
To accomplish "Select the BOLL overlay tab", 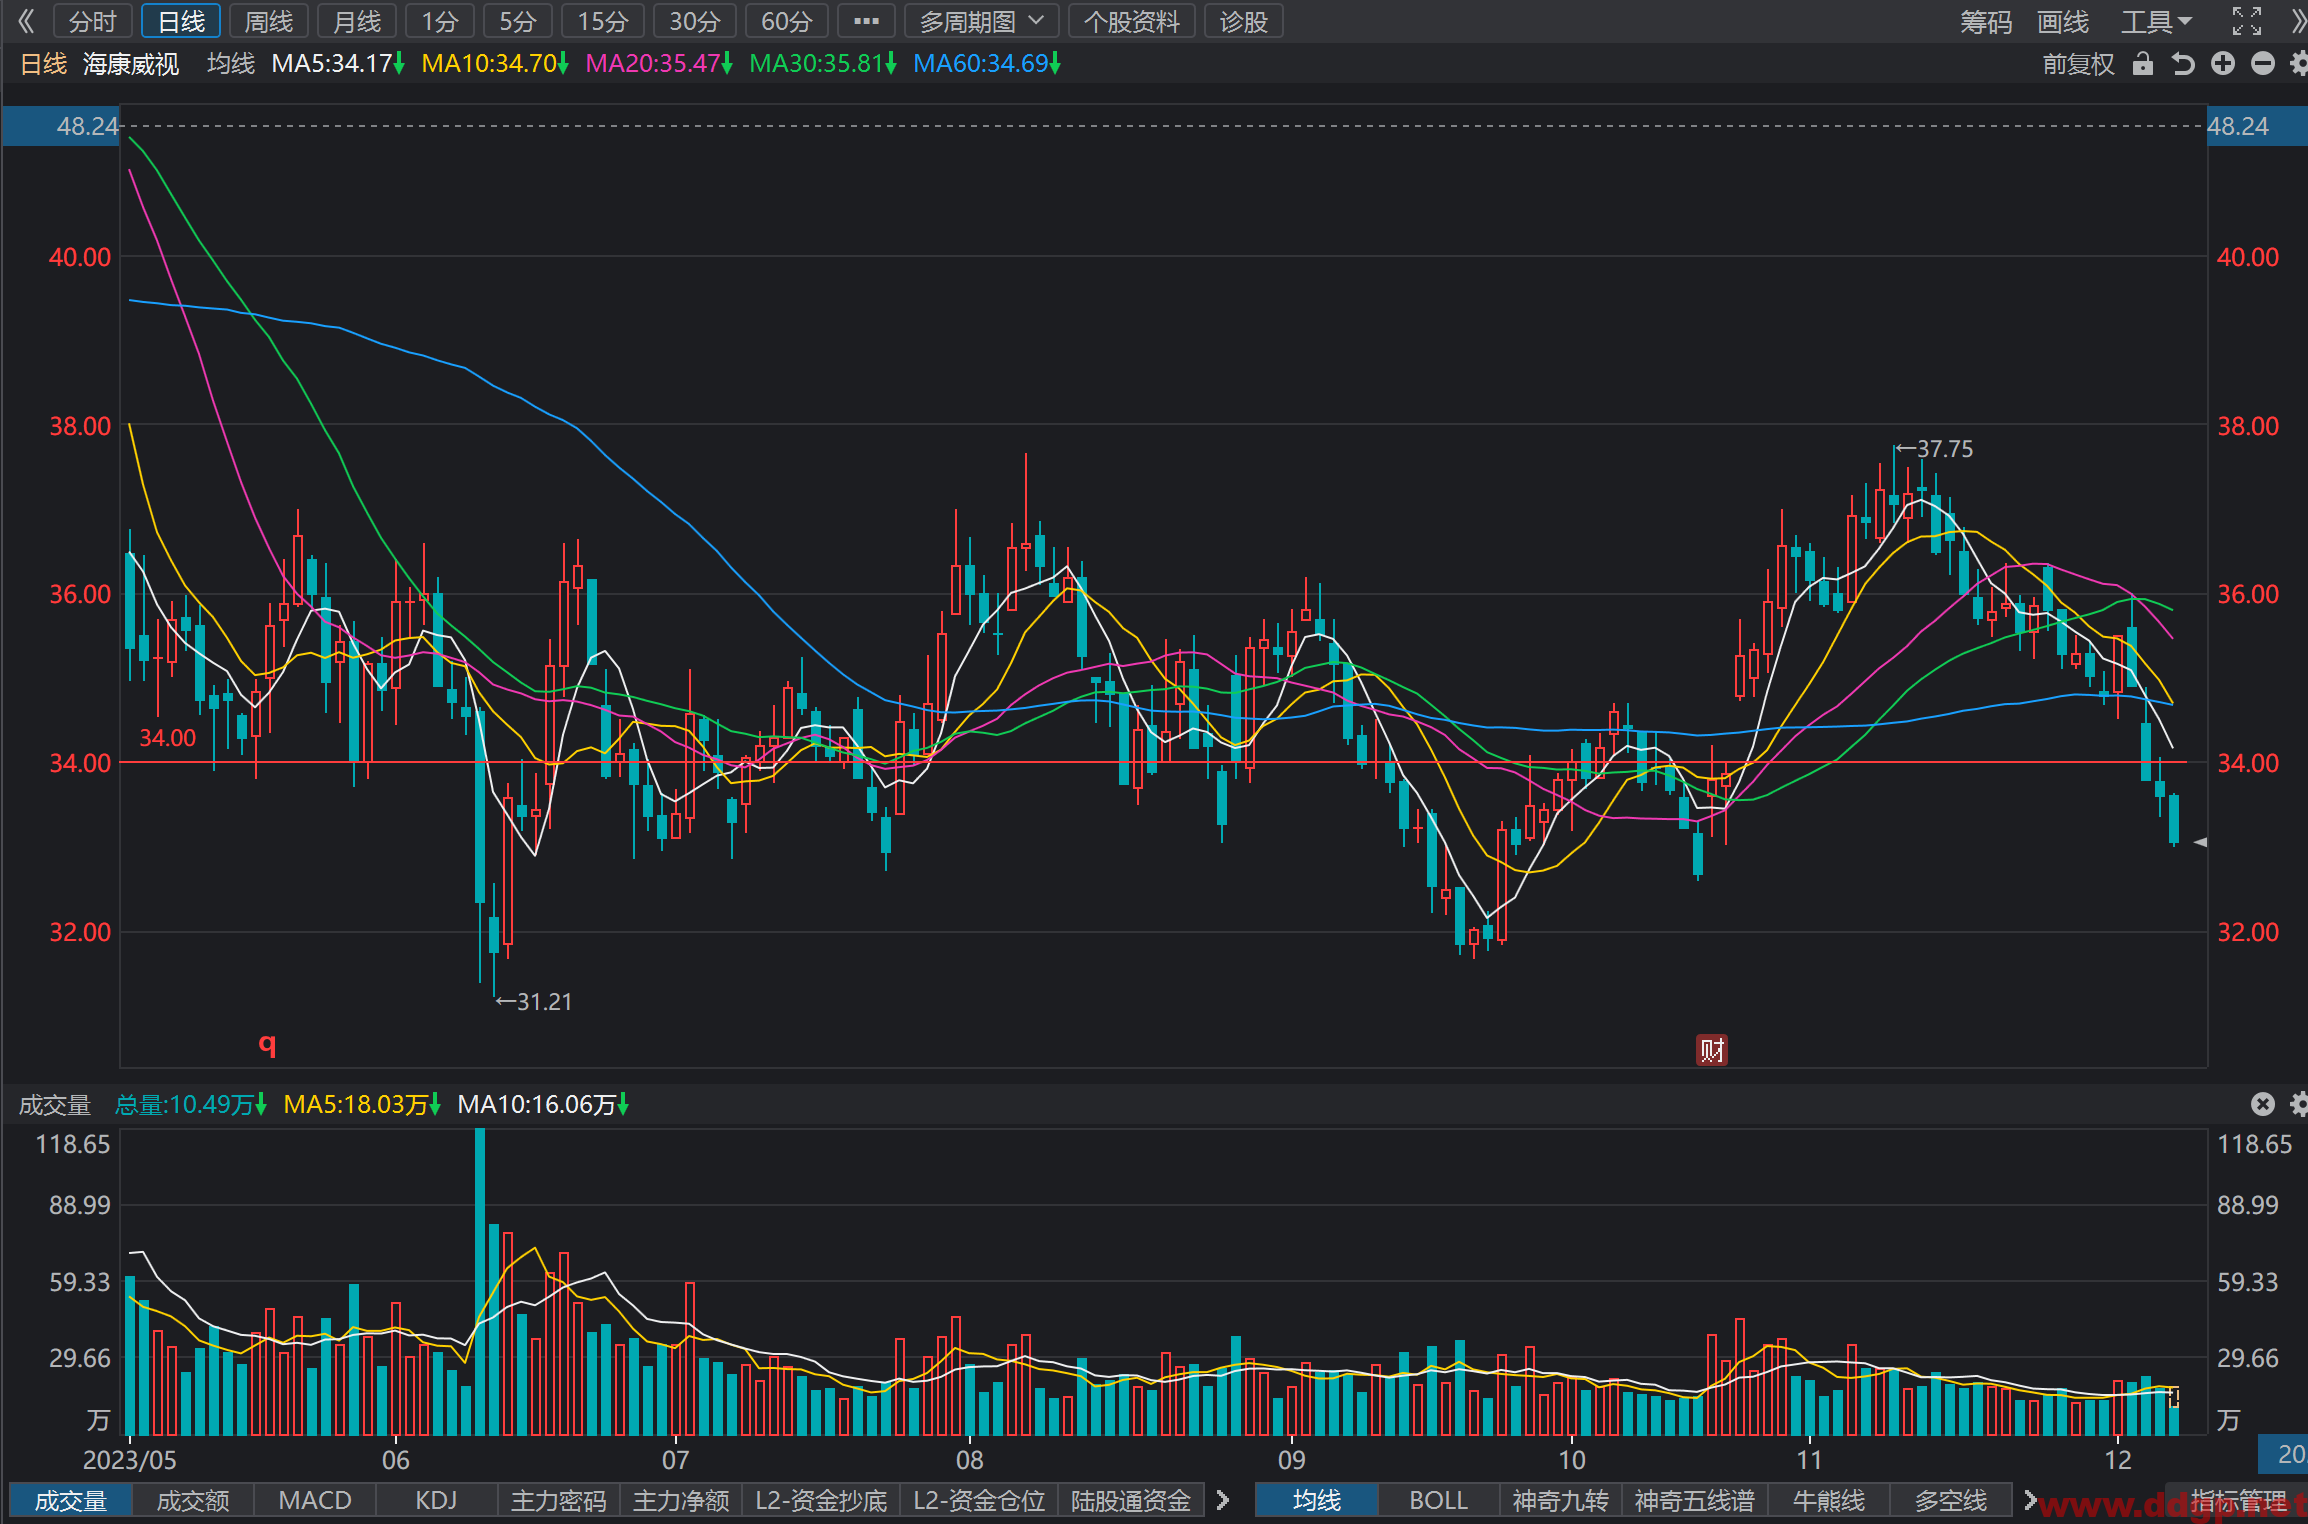I will [x=1438, y=1500].
